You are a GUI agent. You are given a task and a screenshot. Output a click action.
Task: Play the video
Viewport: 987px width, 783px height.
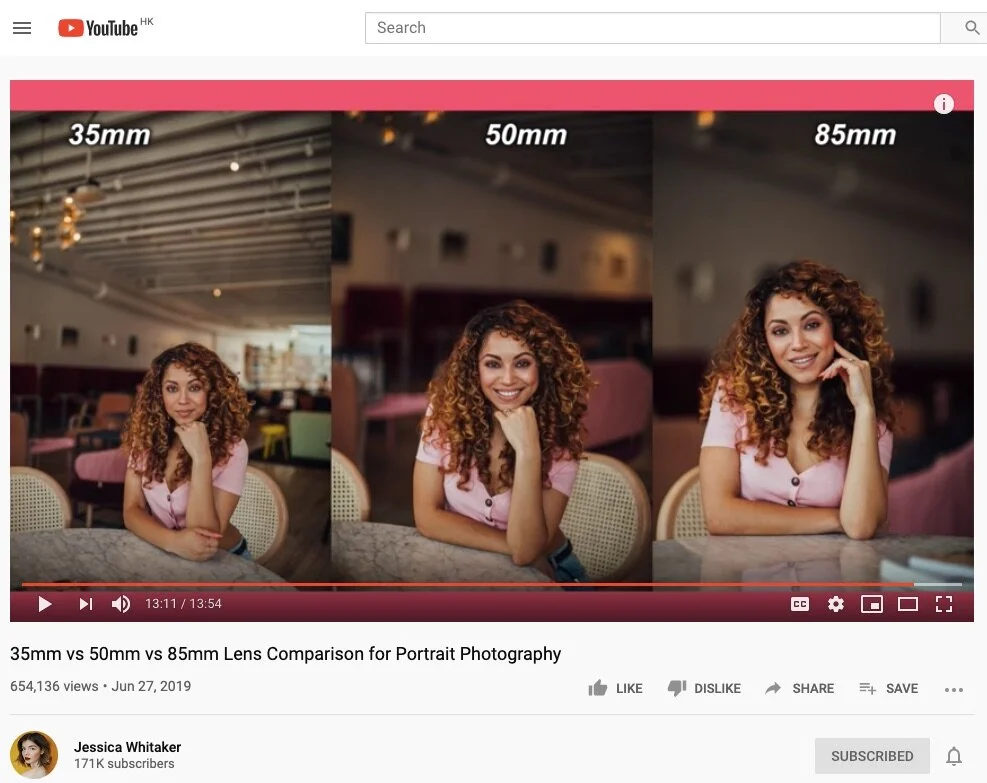pyautogui.click(x=45, y=604)
